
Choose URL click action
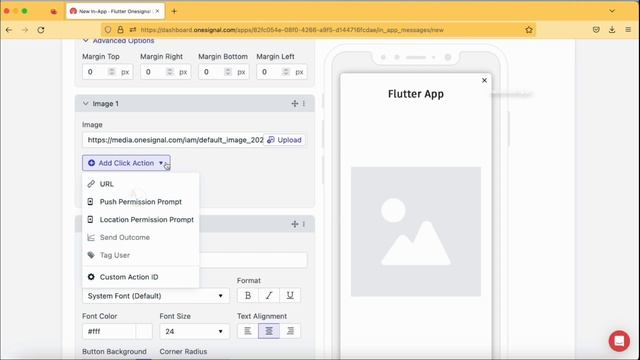pyautogui.click(x=140, y=184)
